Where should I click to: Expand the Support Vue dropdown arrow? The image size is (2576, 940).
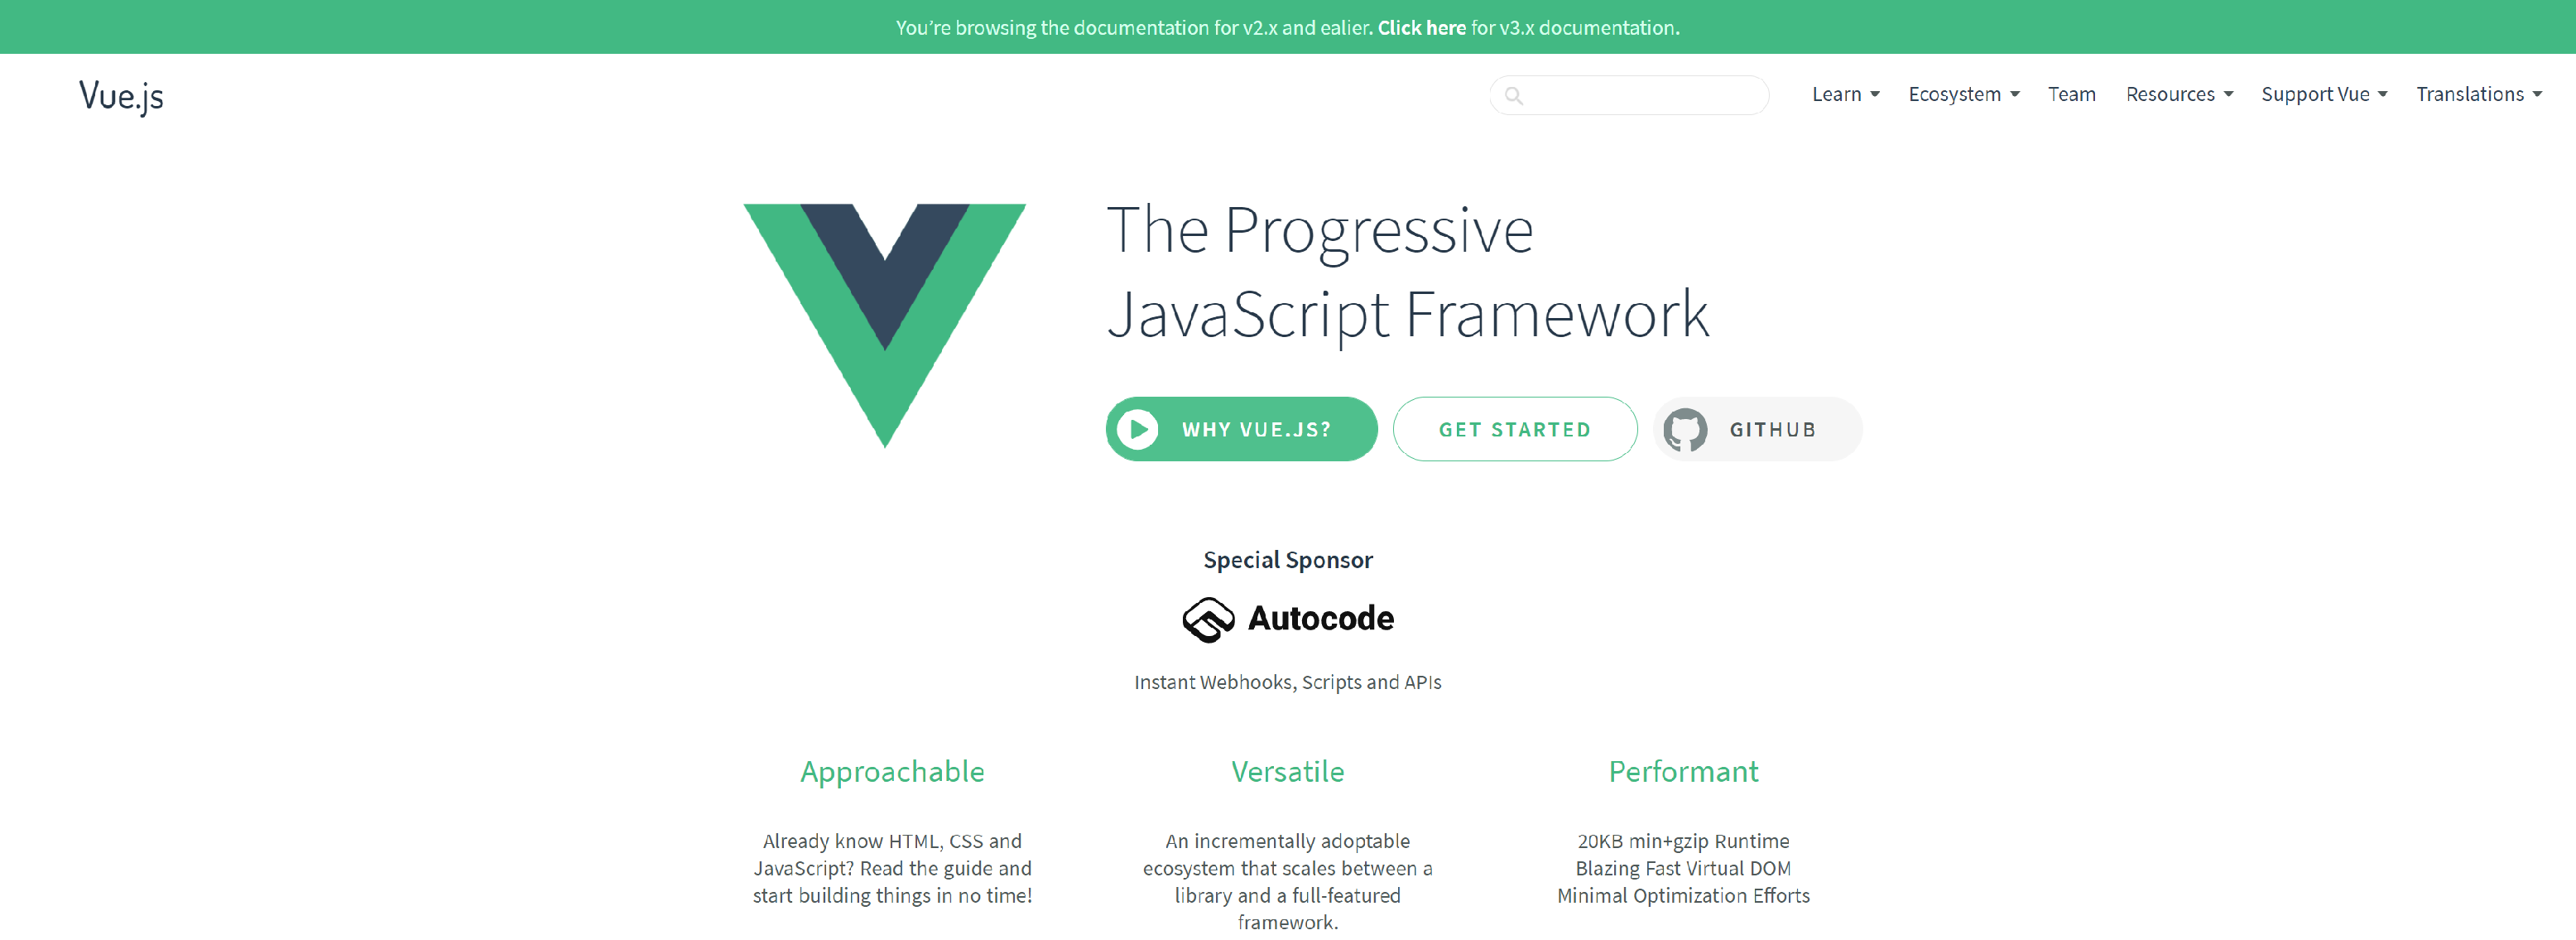click(2383, 95)
